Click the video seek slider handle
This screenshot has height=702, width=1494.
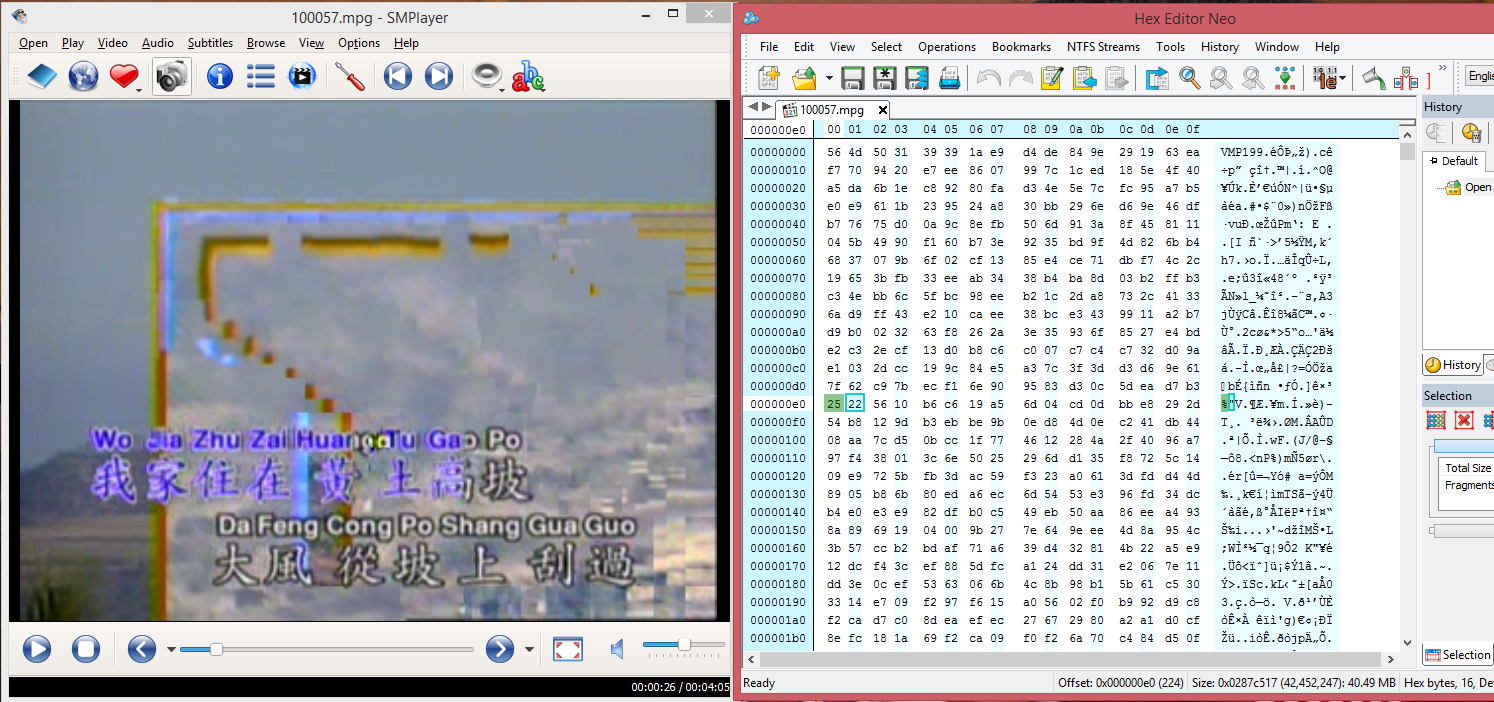point(215,649)
